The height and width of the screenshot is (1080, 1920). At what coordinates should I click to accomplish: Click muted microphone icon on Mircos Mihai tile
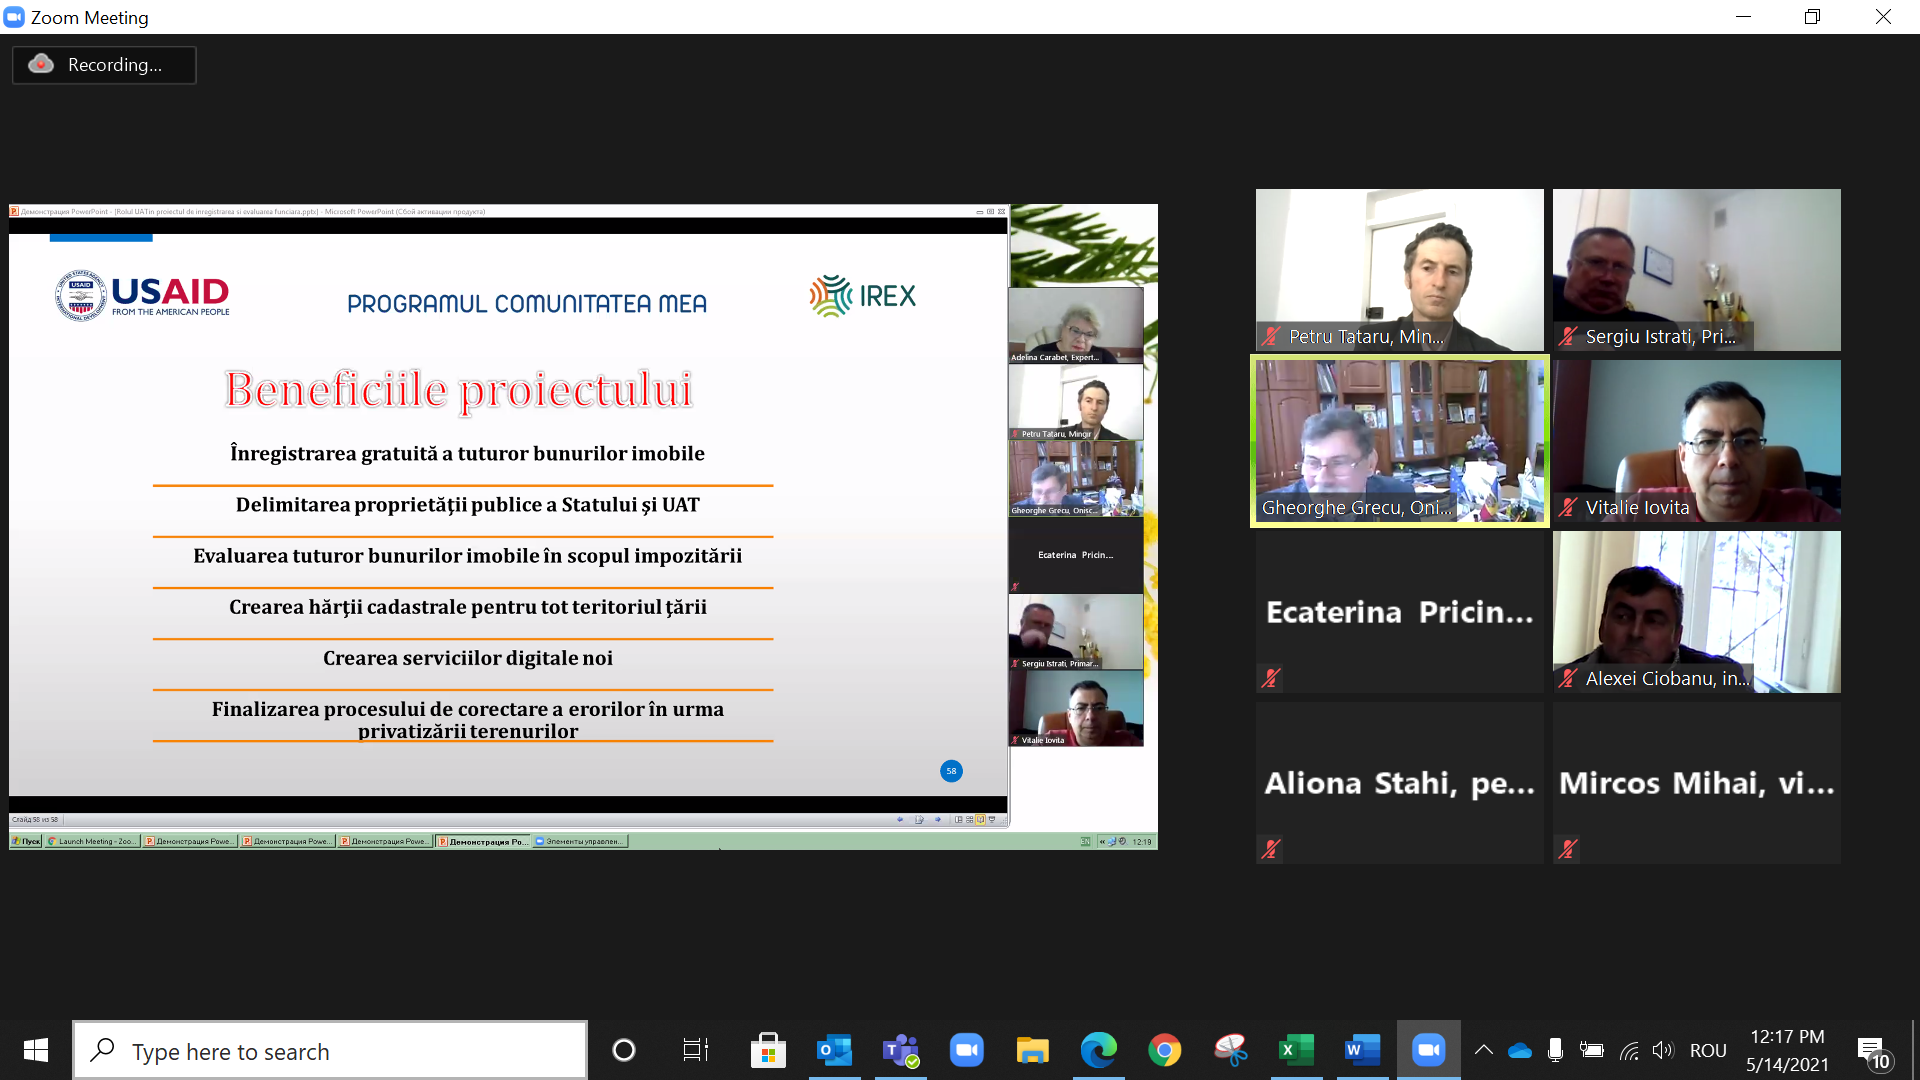(x=1568, y=849)
